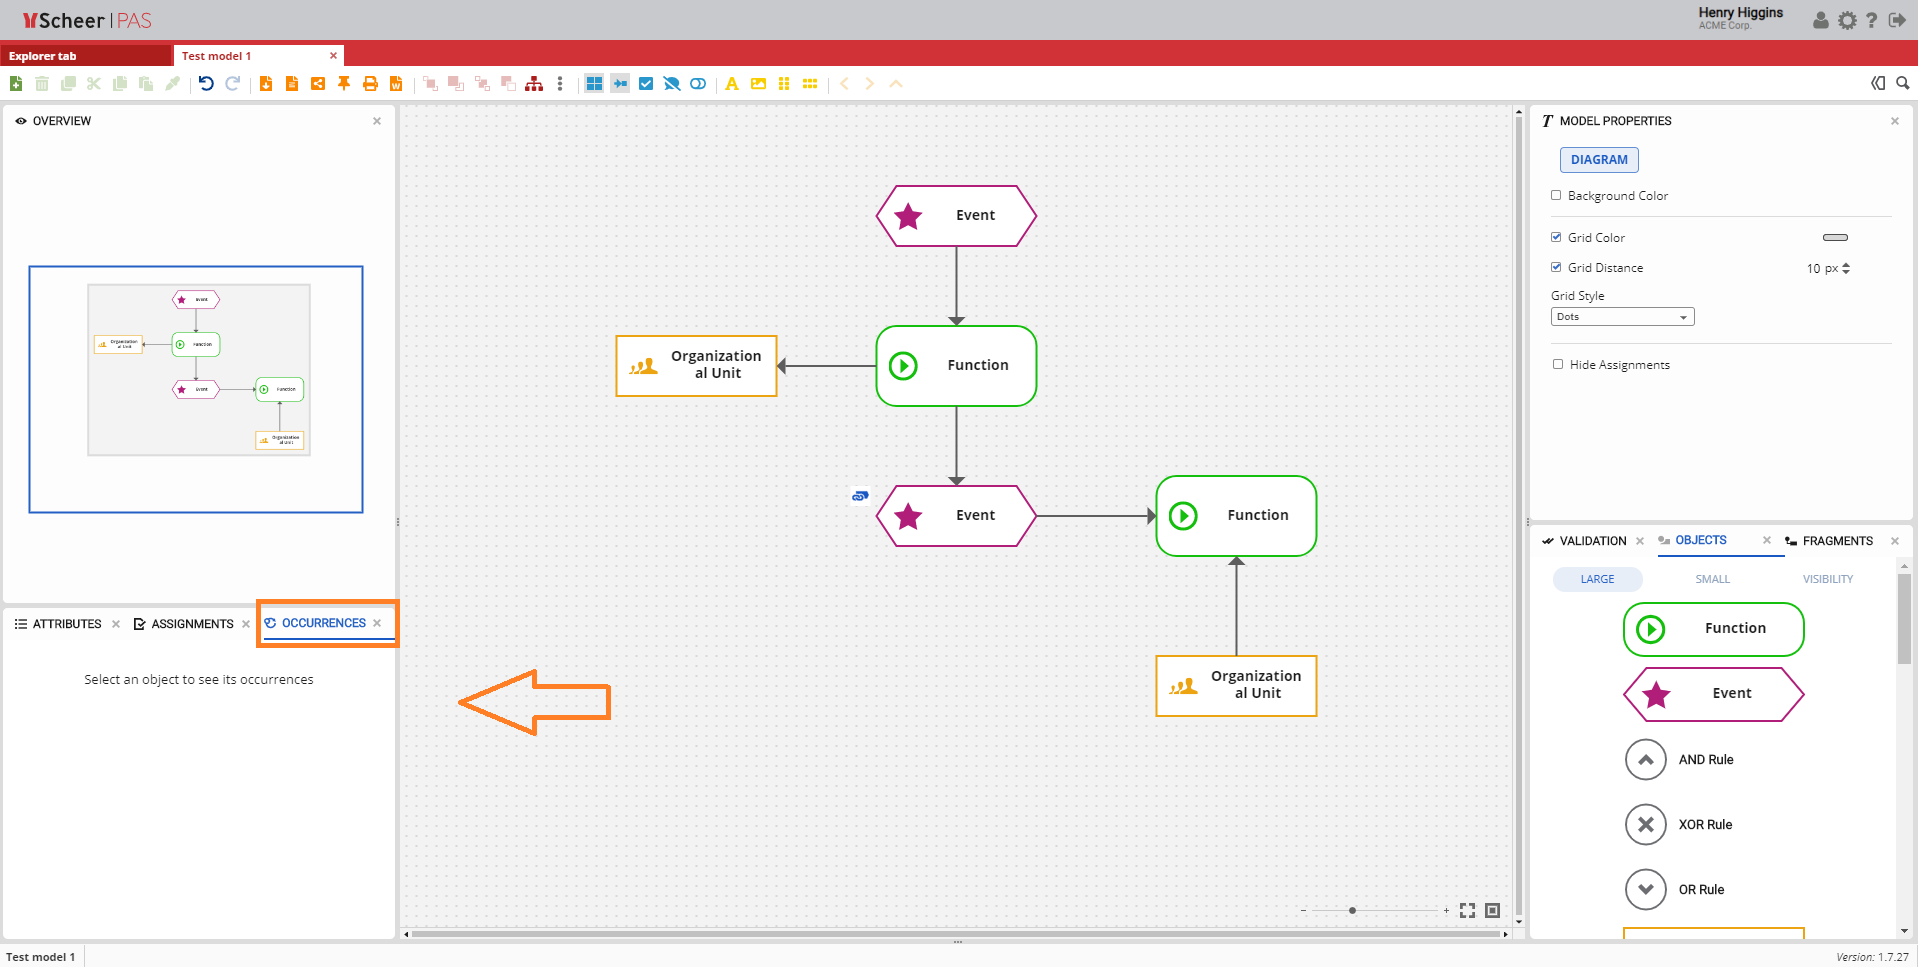Viewport: 1918px width, 967px height.
Task: Click the Grid Color swatch
Action: (1835, 238)
